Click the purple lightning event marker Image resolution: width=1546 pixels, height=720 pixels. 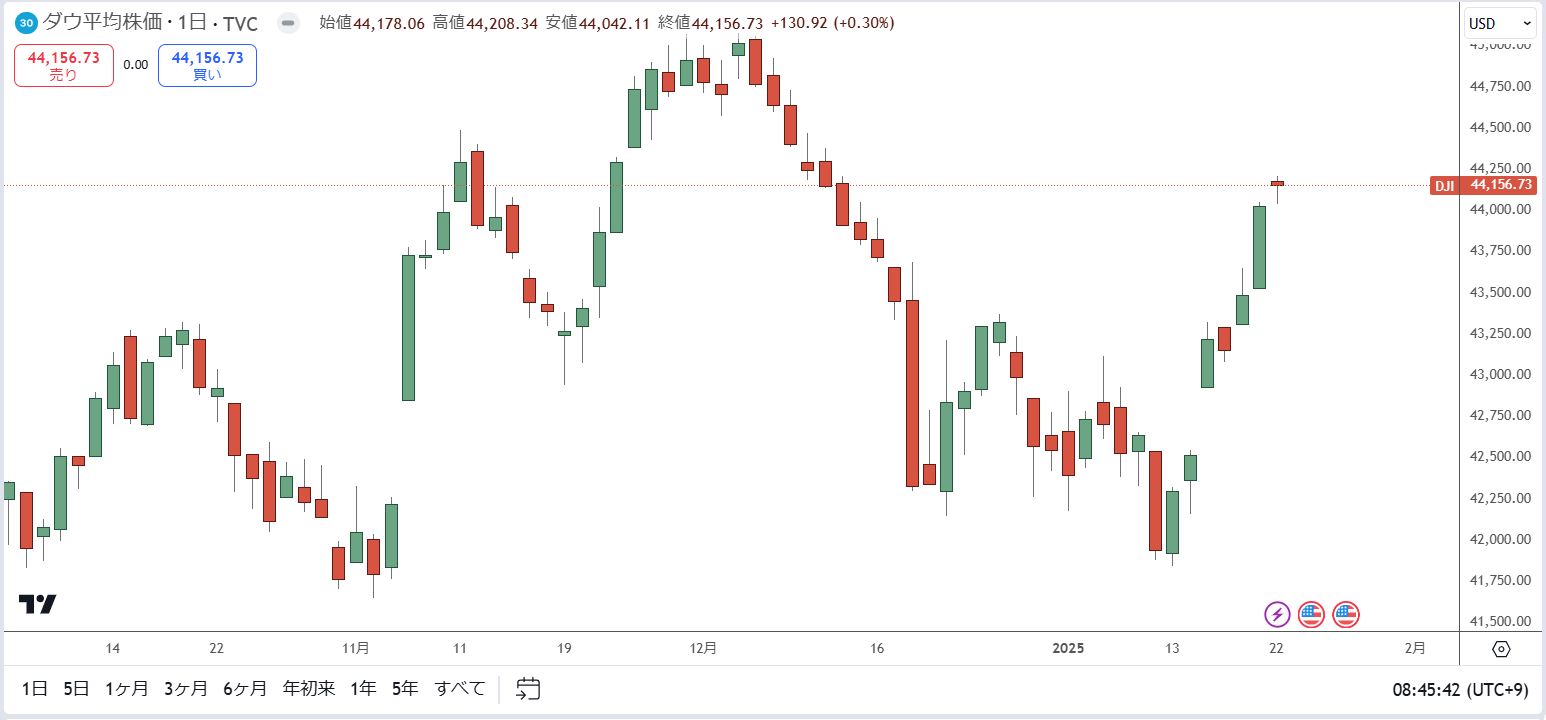pos(1277,614)
